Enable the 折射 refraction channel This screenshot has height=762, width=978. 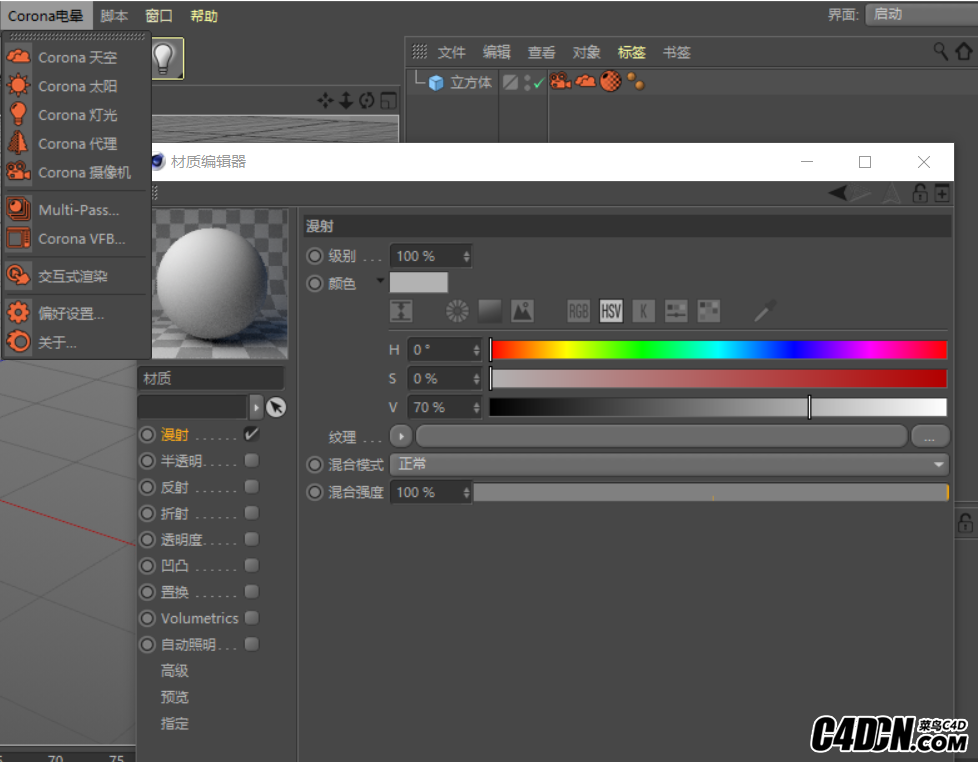[x=251, y=513]
